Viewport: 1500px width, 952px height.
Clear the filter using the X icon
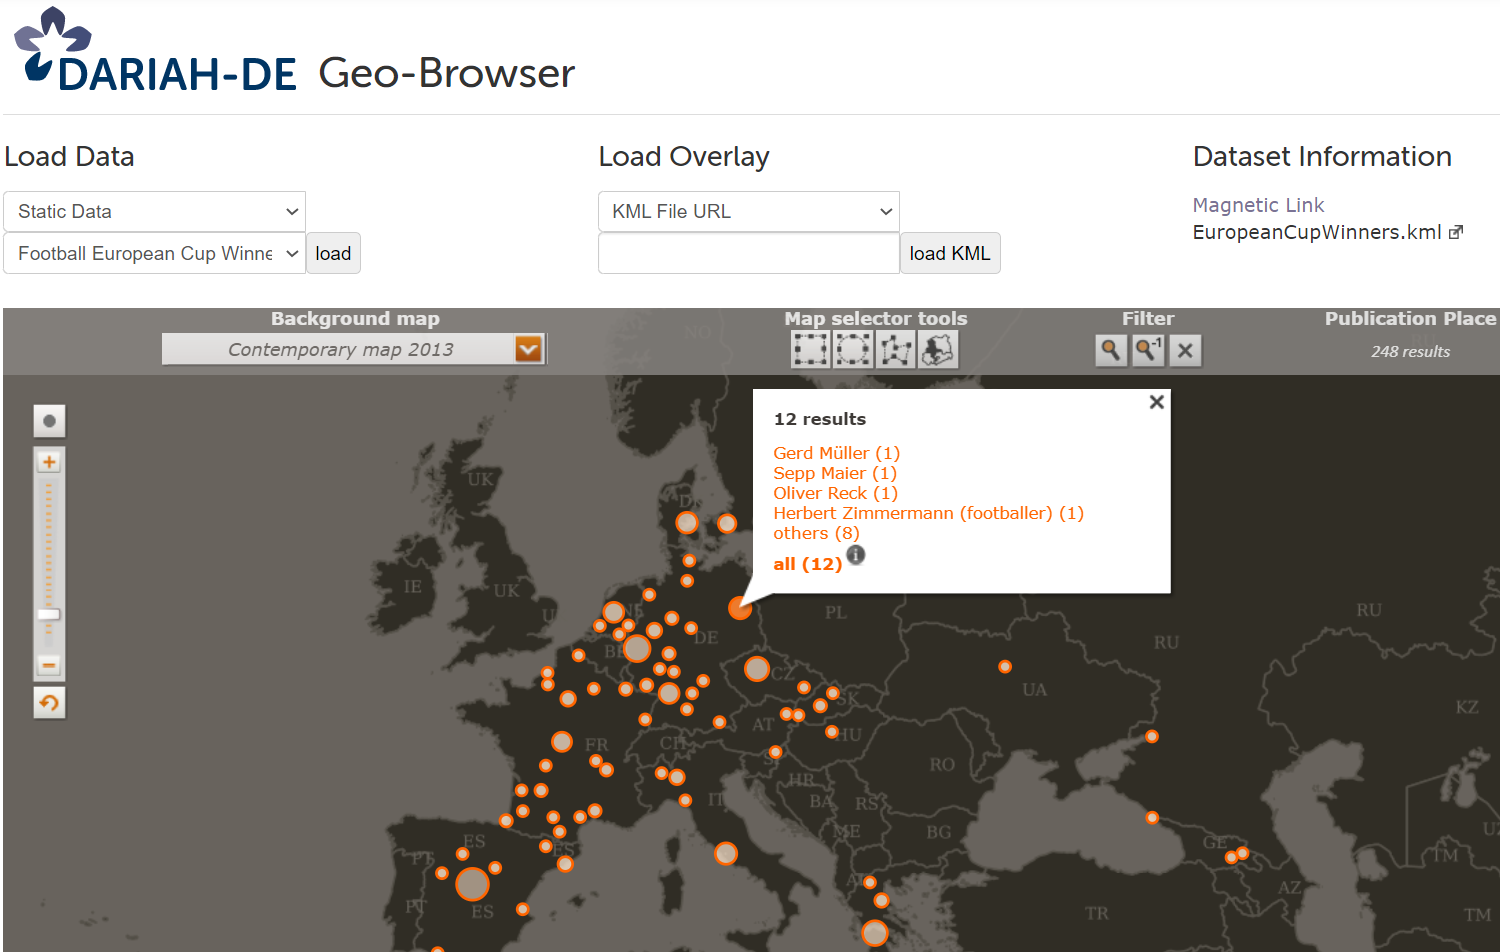click(1185, 350)
